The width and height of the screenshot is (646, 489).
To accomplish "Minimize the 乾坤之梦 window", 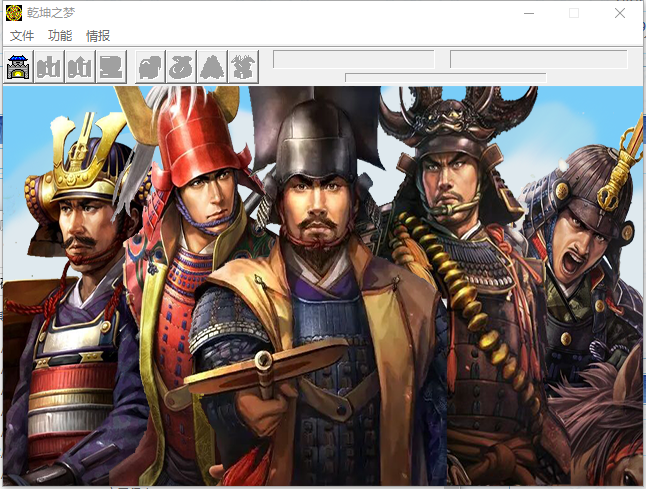I will (x=528, y=13).
